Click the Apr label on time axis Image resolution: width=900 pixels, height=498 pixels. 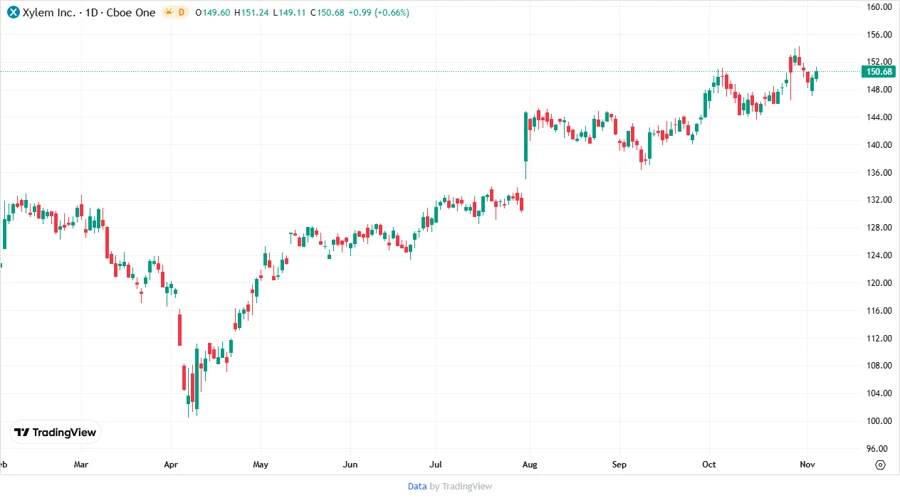pos(170,464)
